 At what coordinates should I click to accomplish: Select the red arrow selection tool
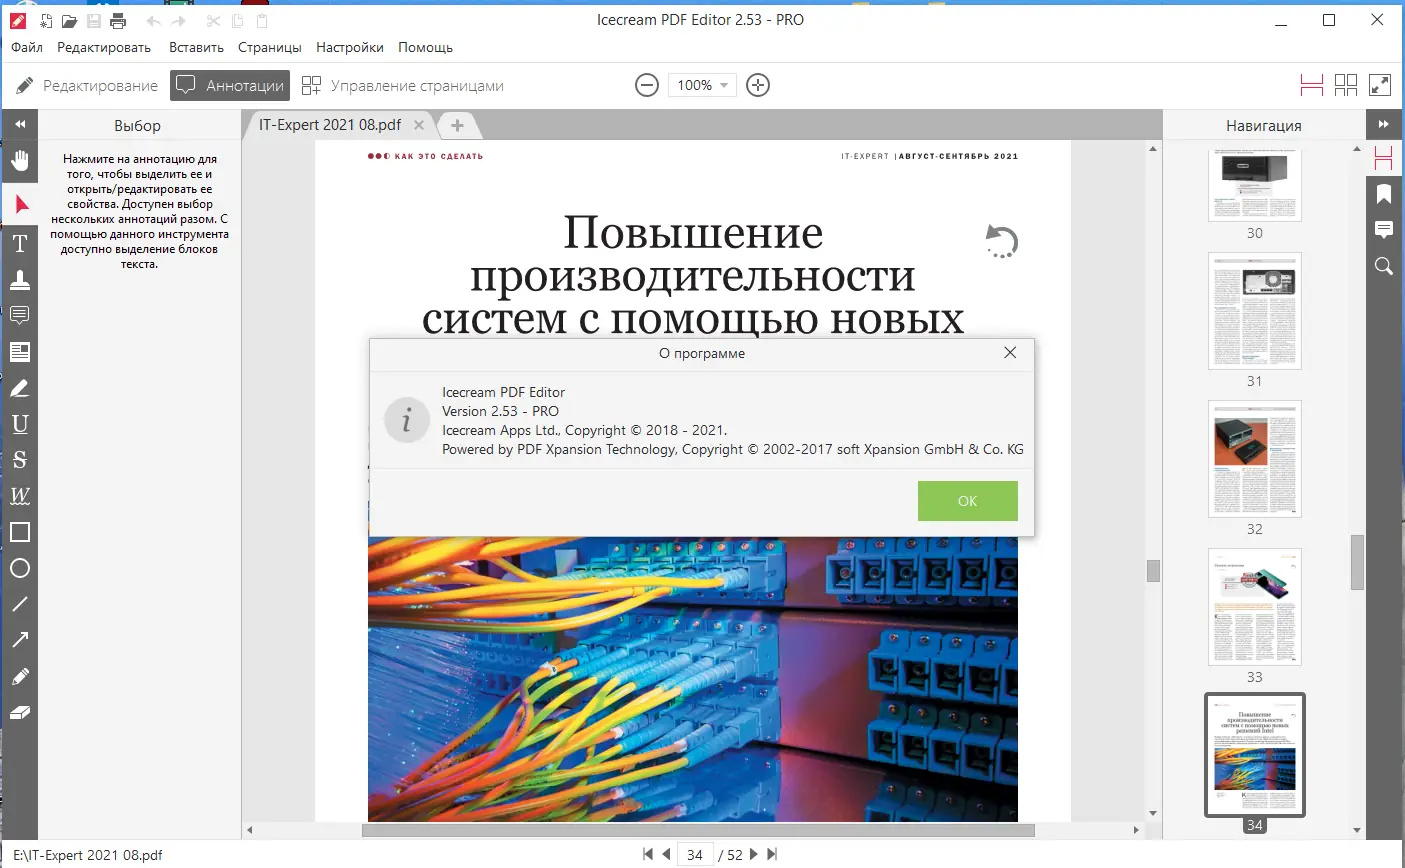coord(20,205)
